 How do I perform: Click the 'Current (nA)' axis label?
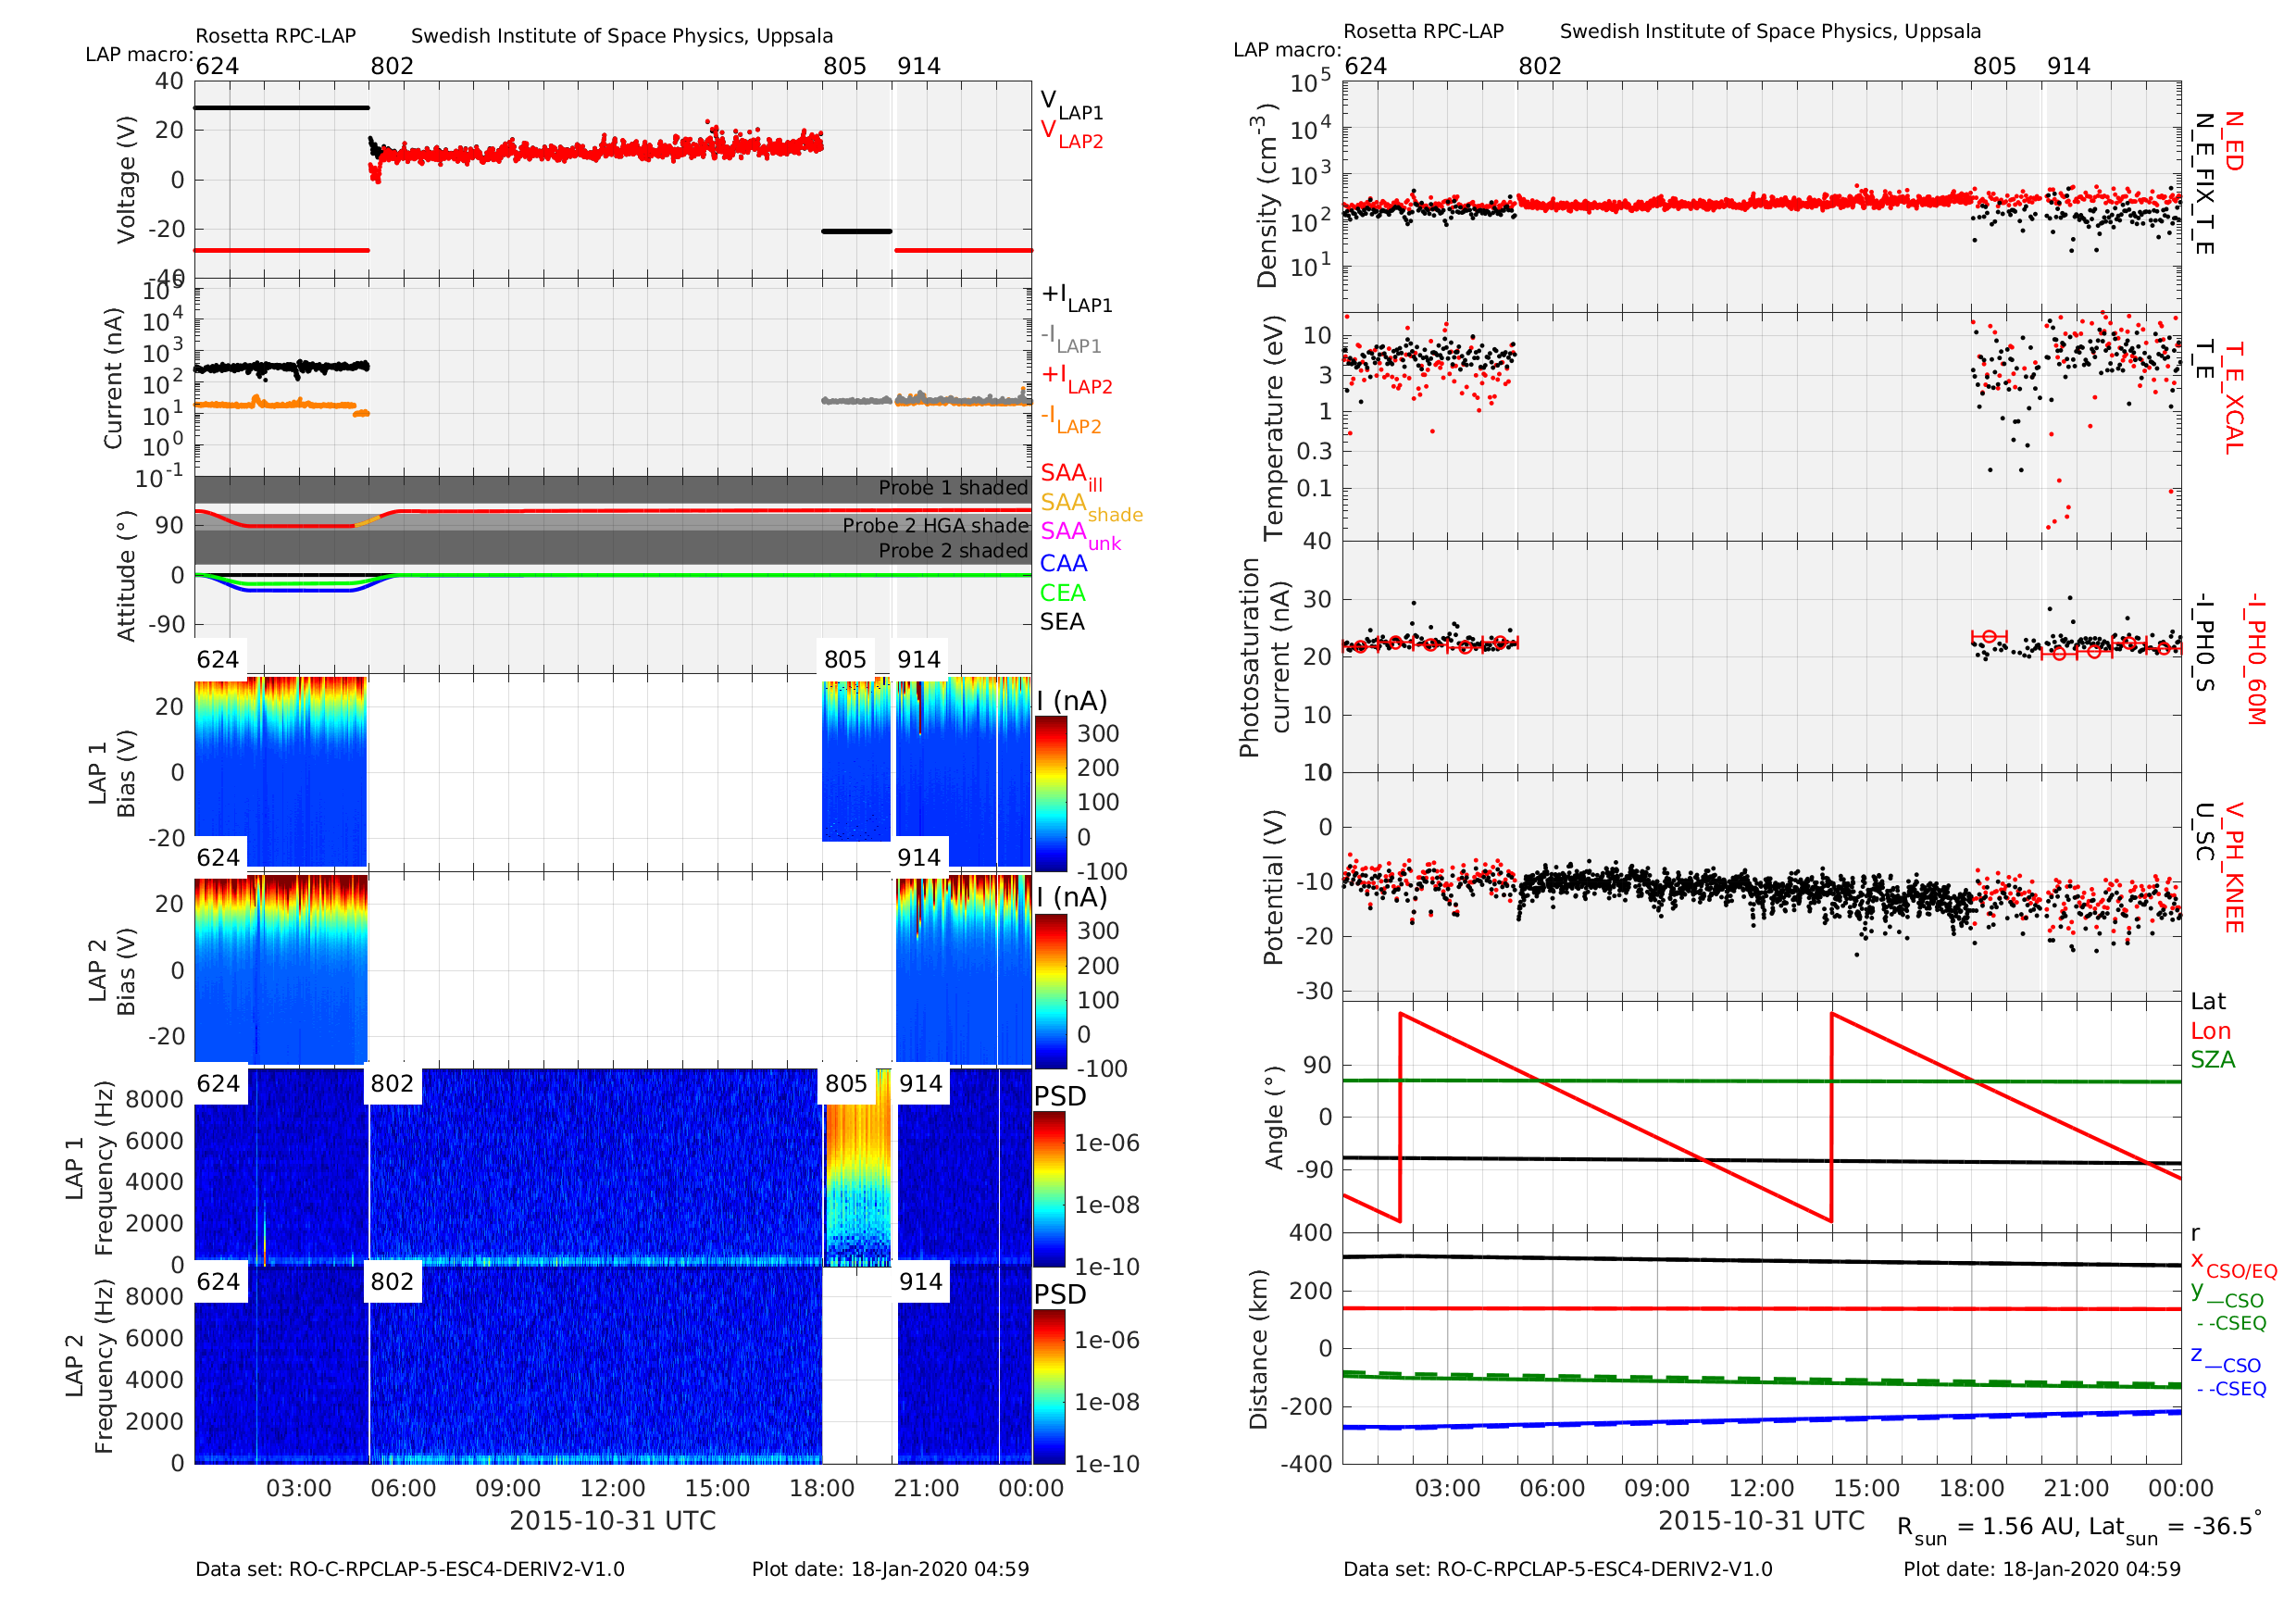(x=113, y=378)
